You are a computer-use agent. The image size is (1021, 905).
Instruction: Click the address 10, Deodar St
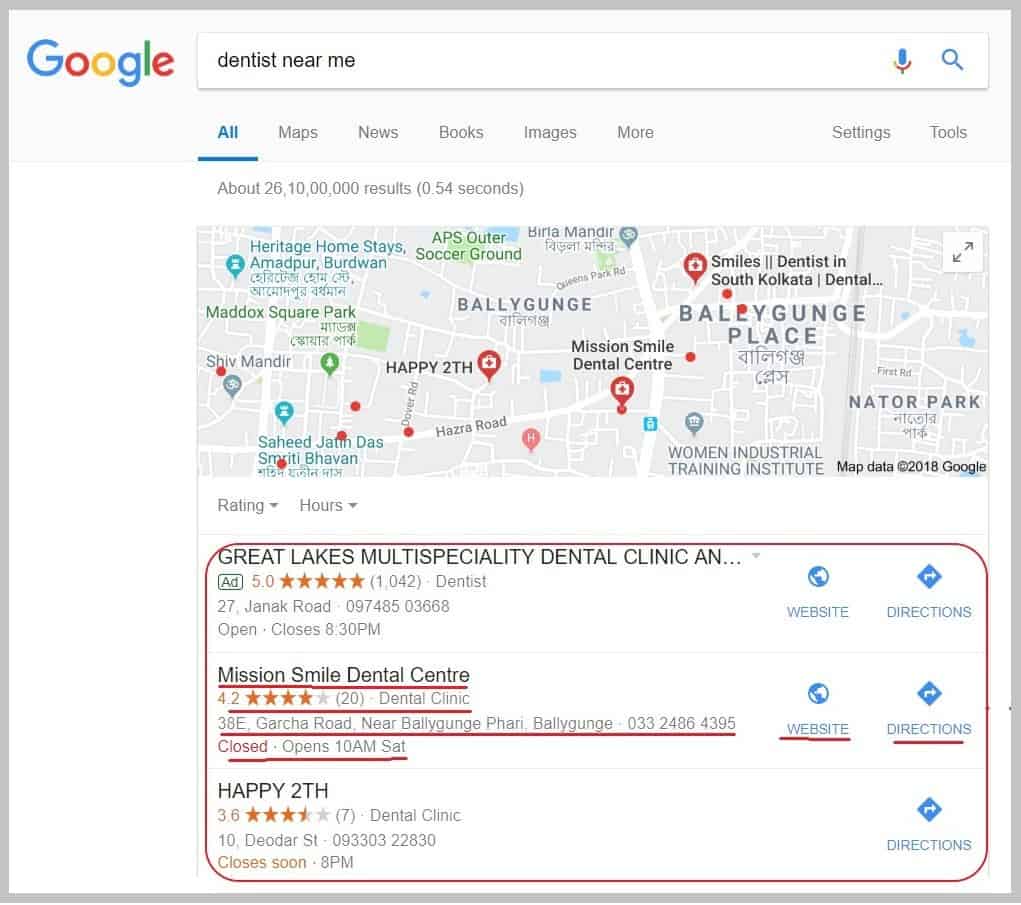coord(267,840)
